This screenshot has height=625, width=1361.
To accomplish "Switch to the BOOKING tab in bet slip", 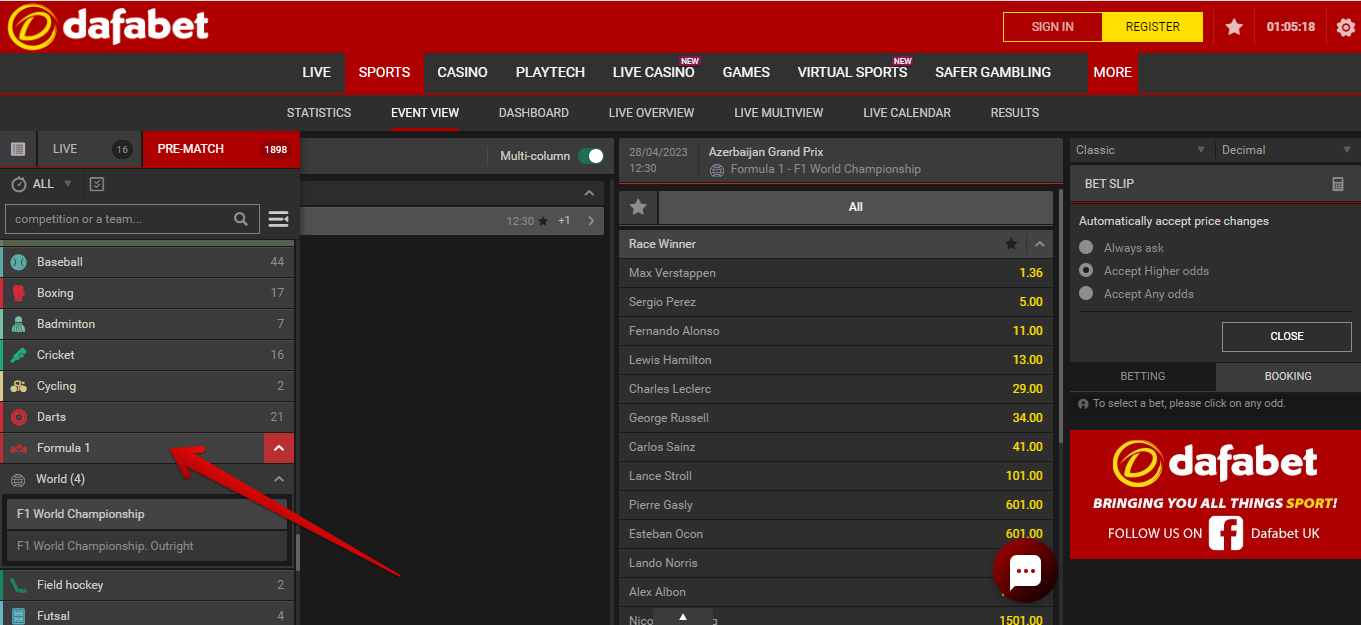I will [1288, 376].
